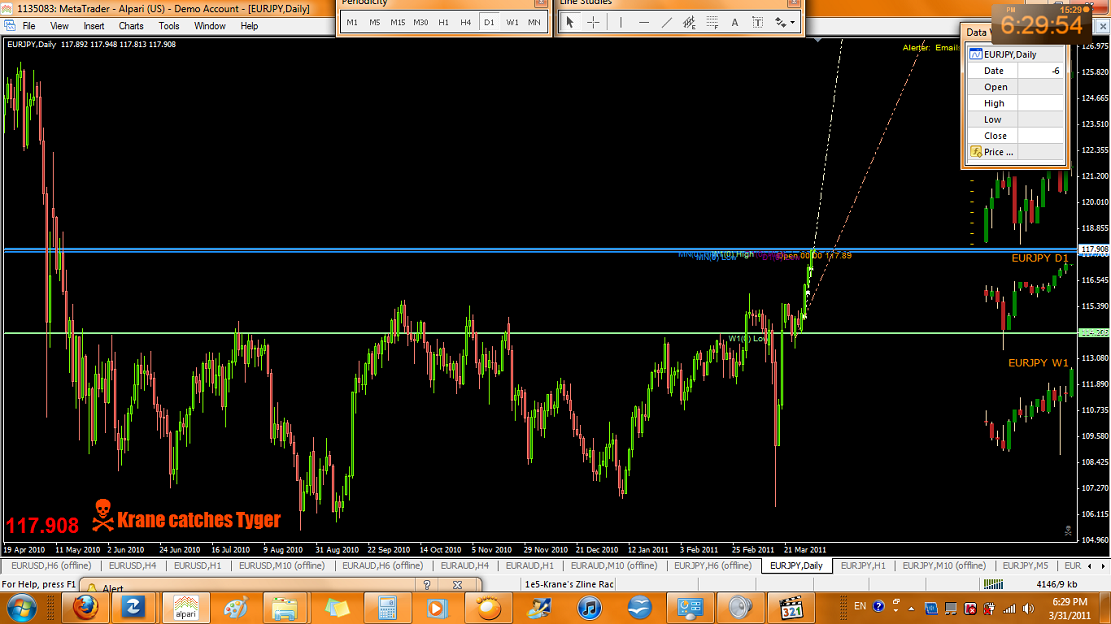
Task: Select the text 'A' tool
Action: tap(735, 23)
